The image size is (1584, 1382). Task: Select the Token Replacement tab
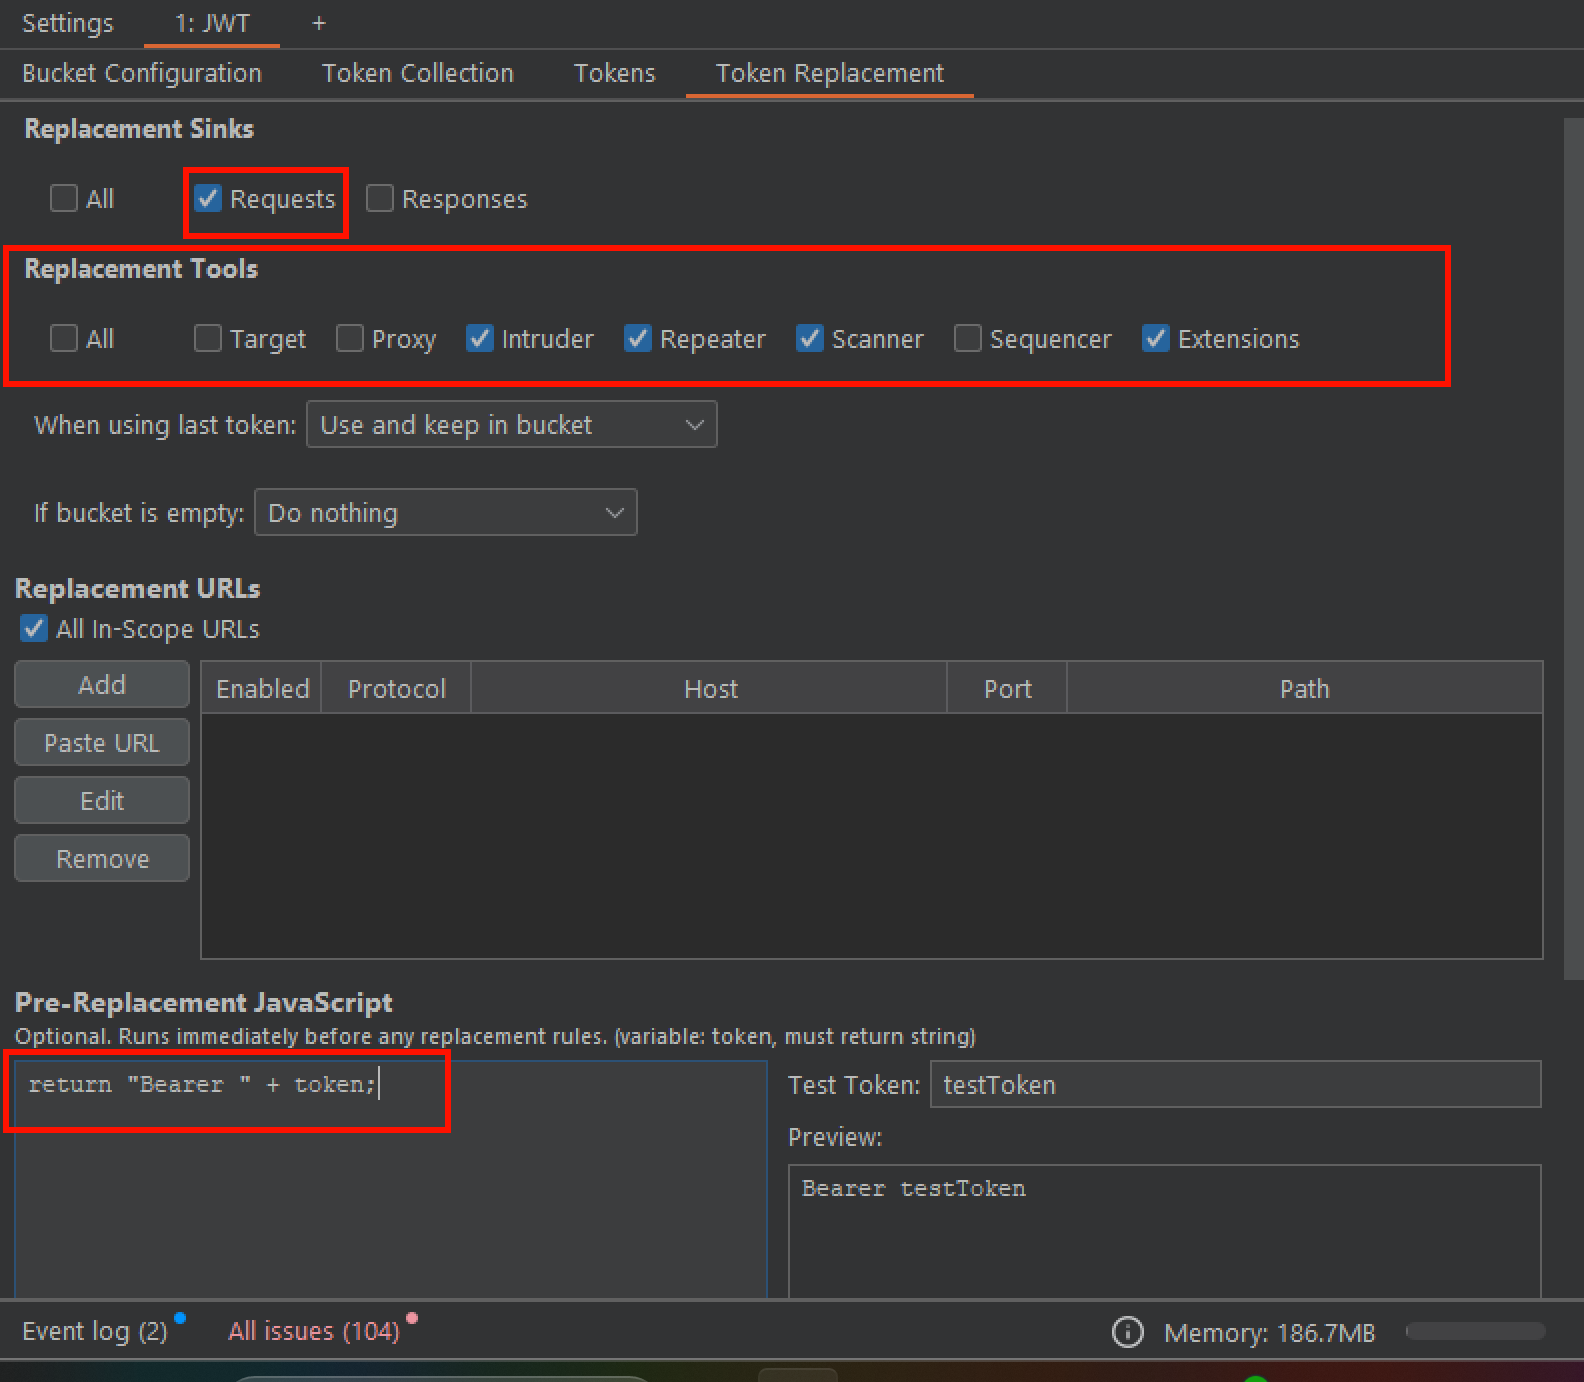click(x=830, y=73)
